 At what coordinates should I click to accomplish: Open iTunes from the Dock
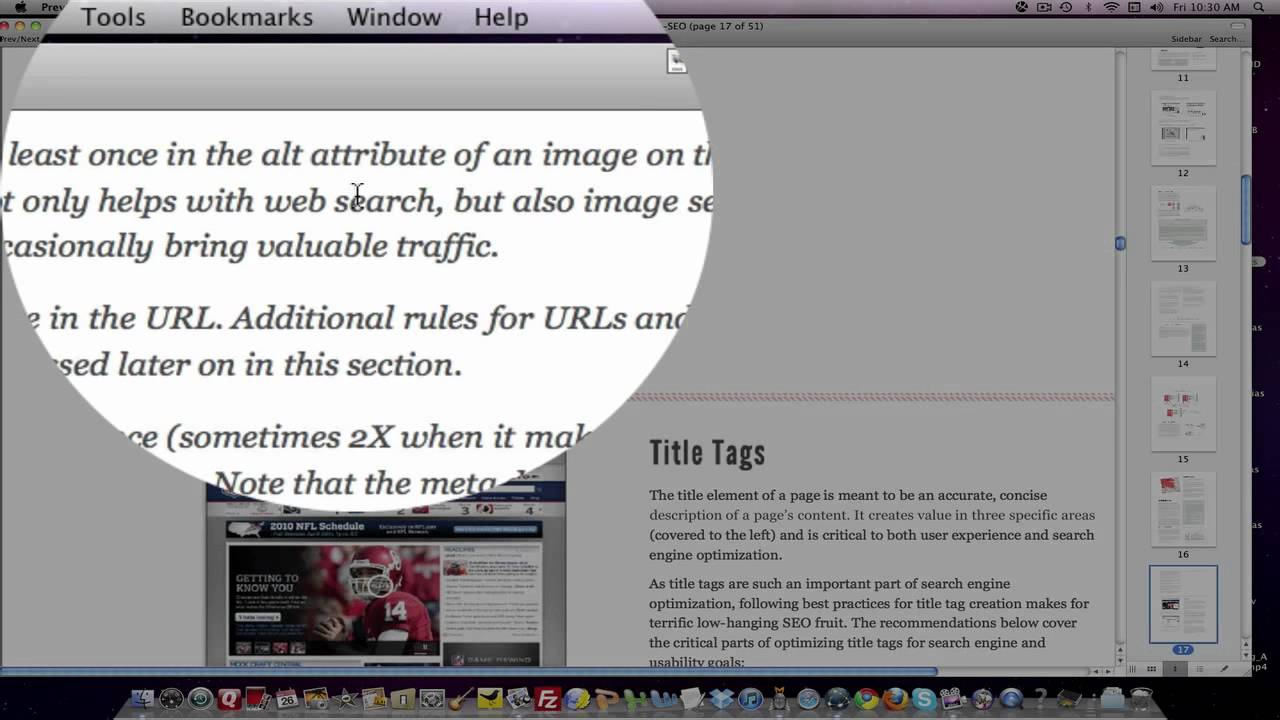pos(751,699)
